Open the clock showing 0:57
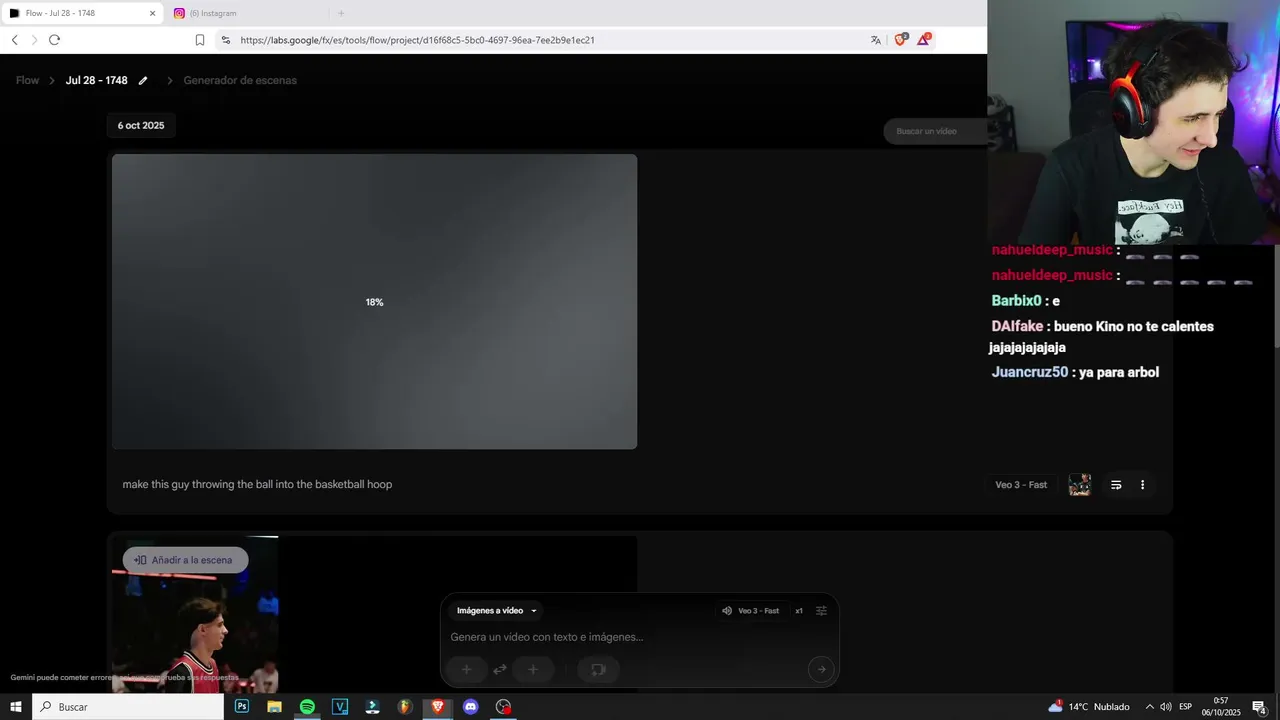1280x720 pixels. click(1220, 707)
